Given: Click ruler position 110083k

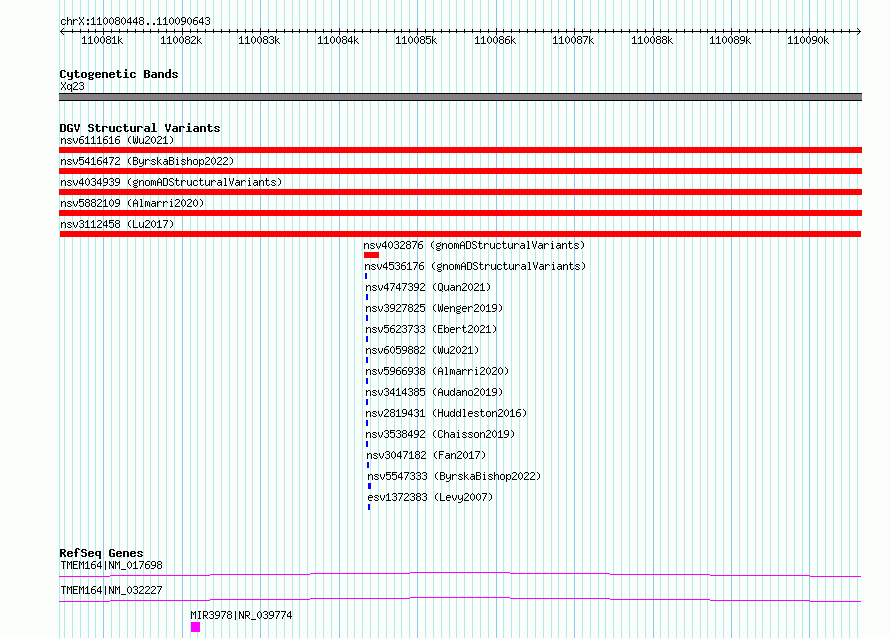Looking at the screenshot, I should 259,40.
